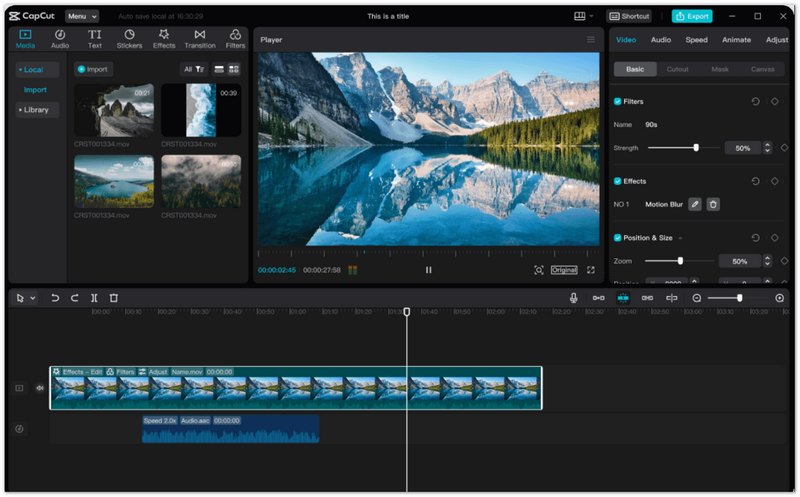Select the Mask sub-tab
The height and width of the screenshot is (497, 800).
[x=720, y=69]
